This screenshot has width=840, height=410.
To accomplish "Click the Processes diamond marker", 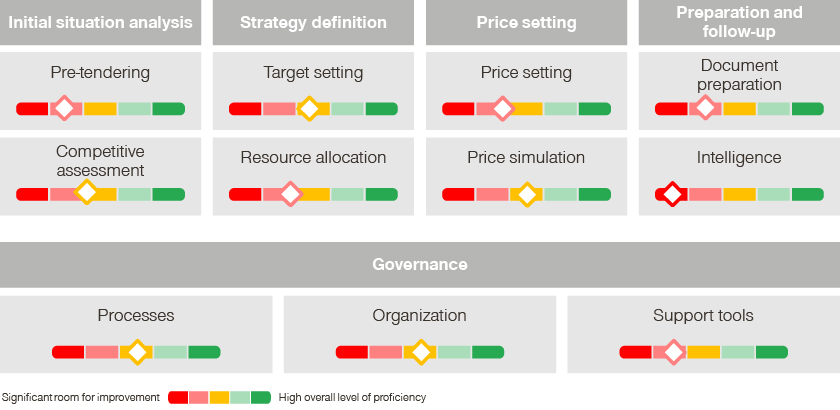I will pyautogui.click(x=138, y=352).
